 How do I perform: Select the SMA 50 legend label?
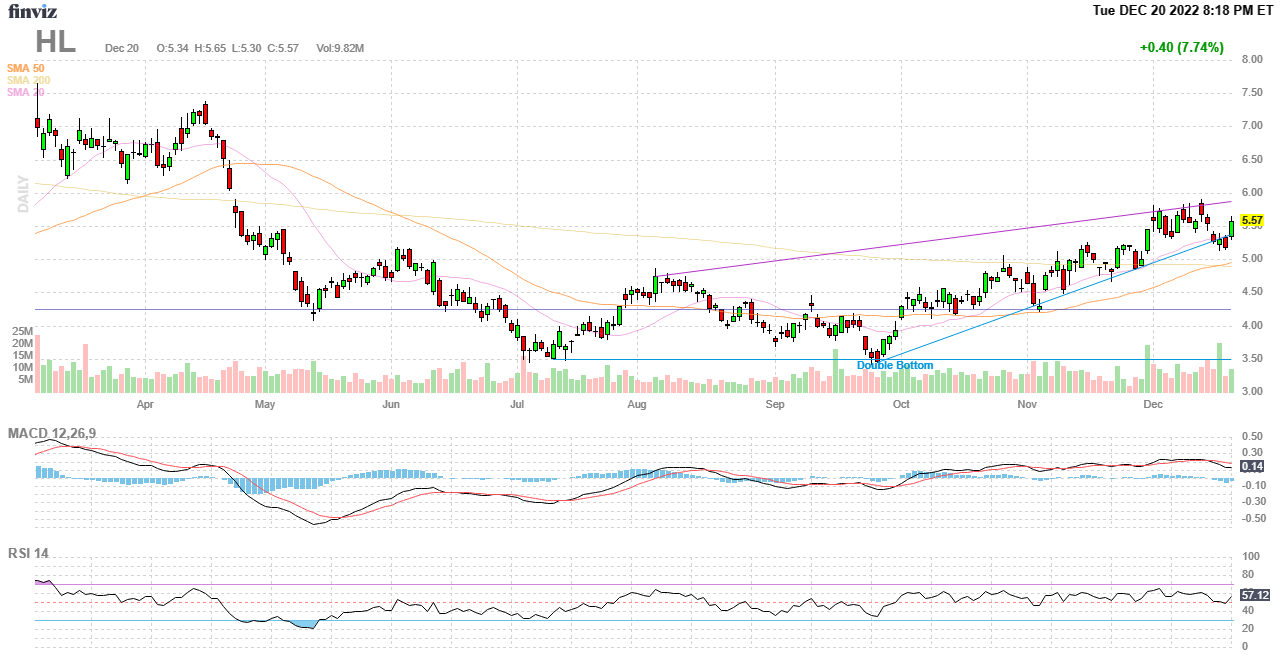click(x=25, y=68)
